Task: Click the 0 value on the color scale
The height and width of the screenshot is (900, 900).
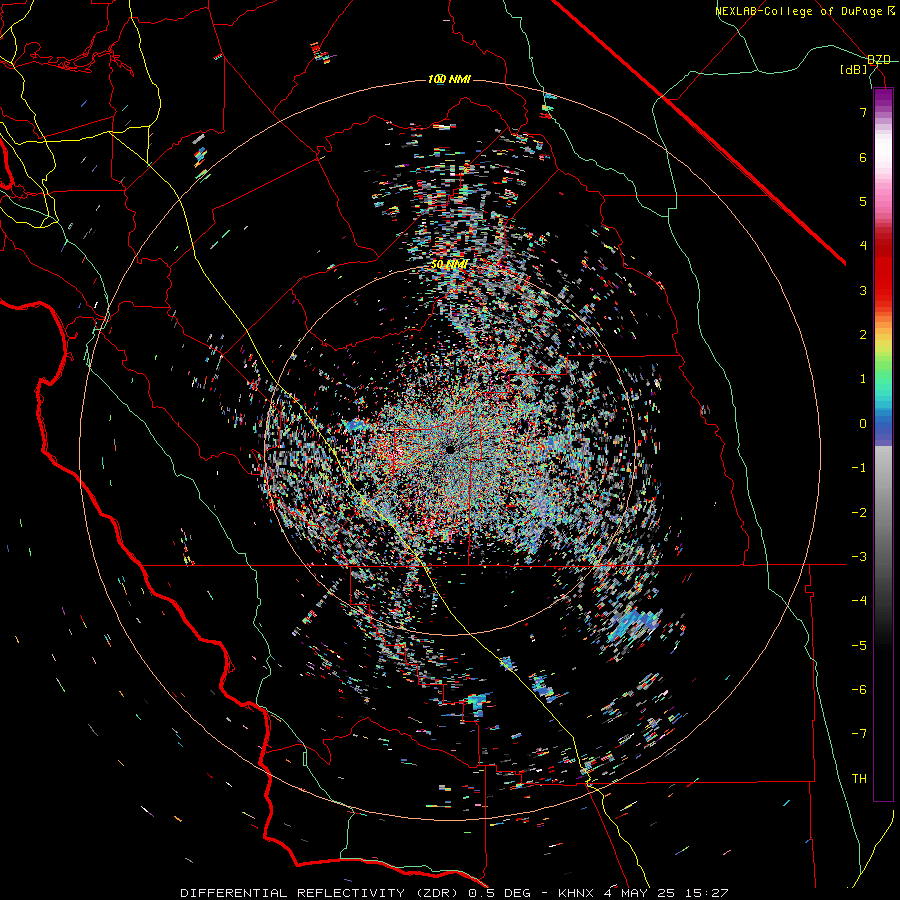Action: 863,424
